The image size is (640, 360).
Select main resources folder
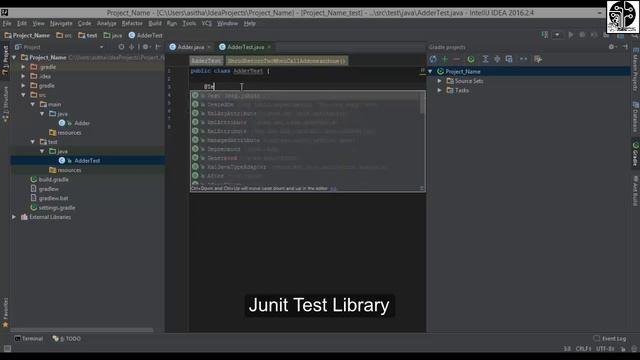pyautogui.click(x=69, y=133)
